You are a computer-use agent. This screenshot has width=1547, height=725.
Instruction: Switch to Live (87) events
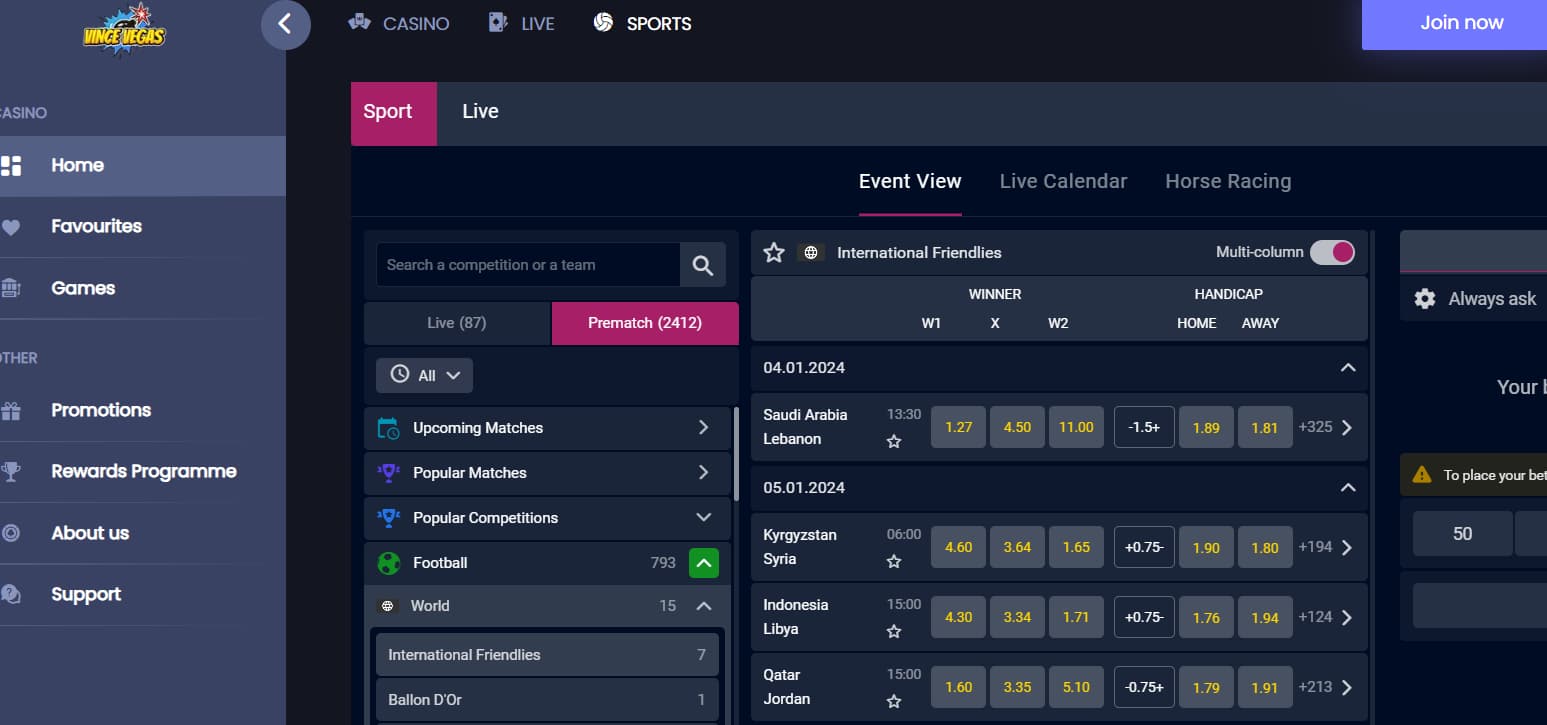point(456,323)
